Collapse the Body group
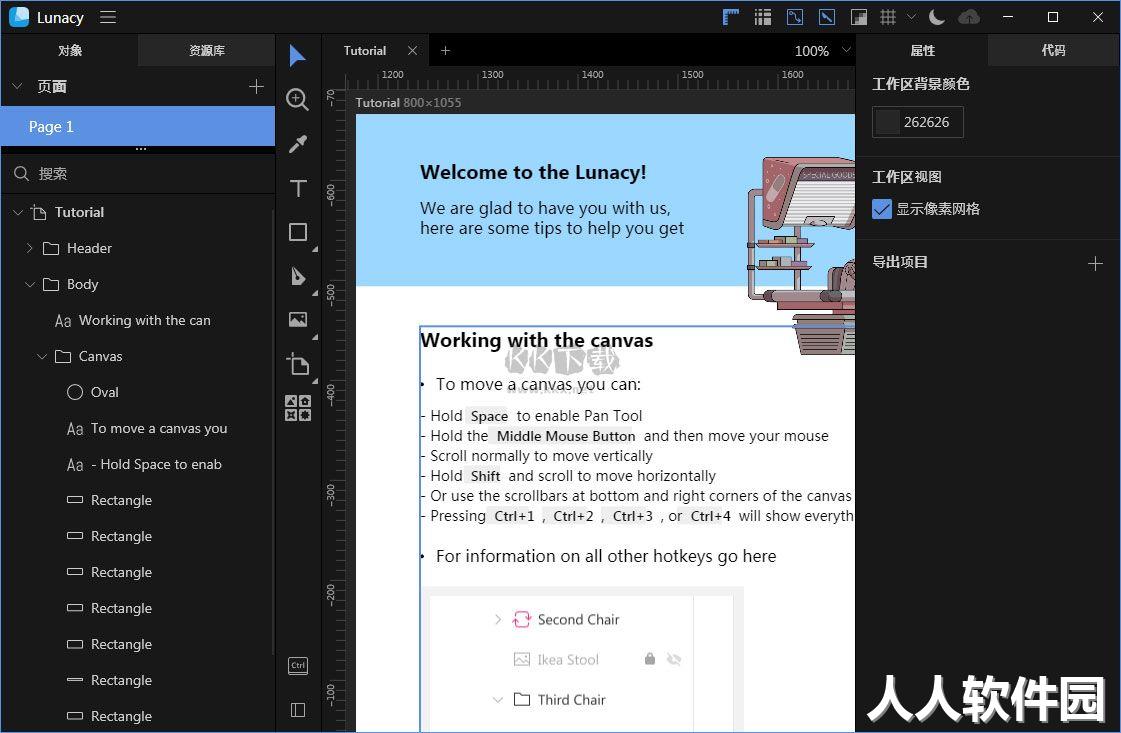The image size is (1121, 733). click(29, 284)
